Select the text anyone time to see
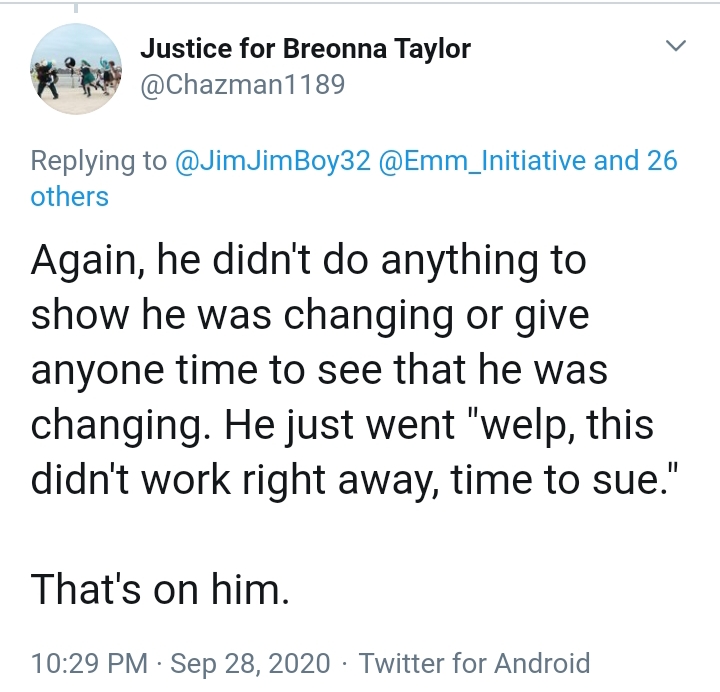Screen dimensions: 720x692 (206, 370)
